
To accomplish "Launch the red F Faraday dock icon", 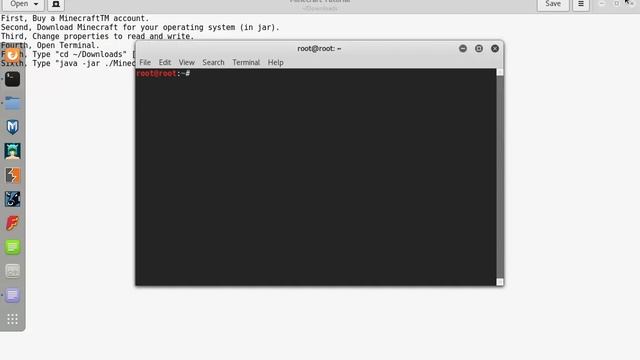I will coord(12,223).
